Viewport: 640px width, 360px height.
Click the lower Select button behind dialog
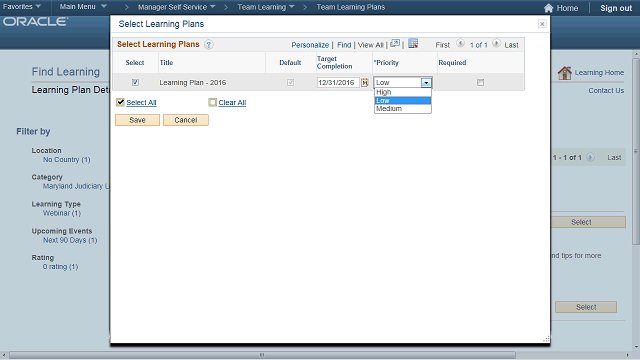(x=586, y=307)
